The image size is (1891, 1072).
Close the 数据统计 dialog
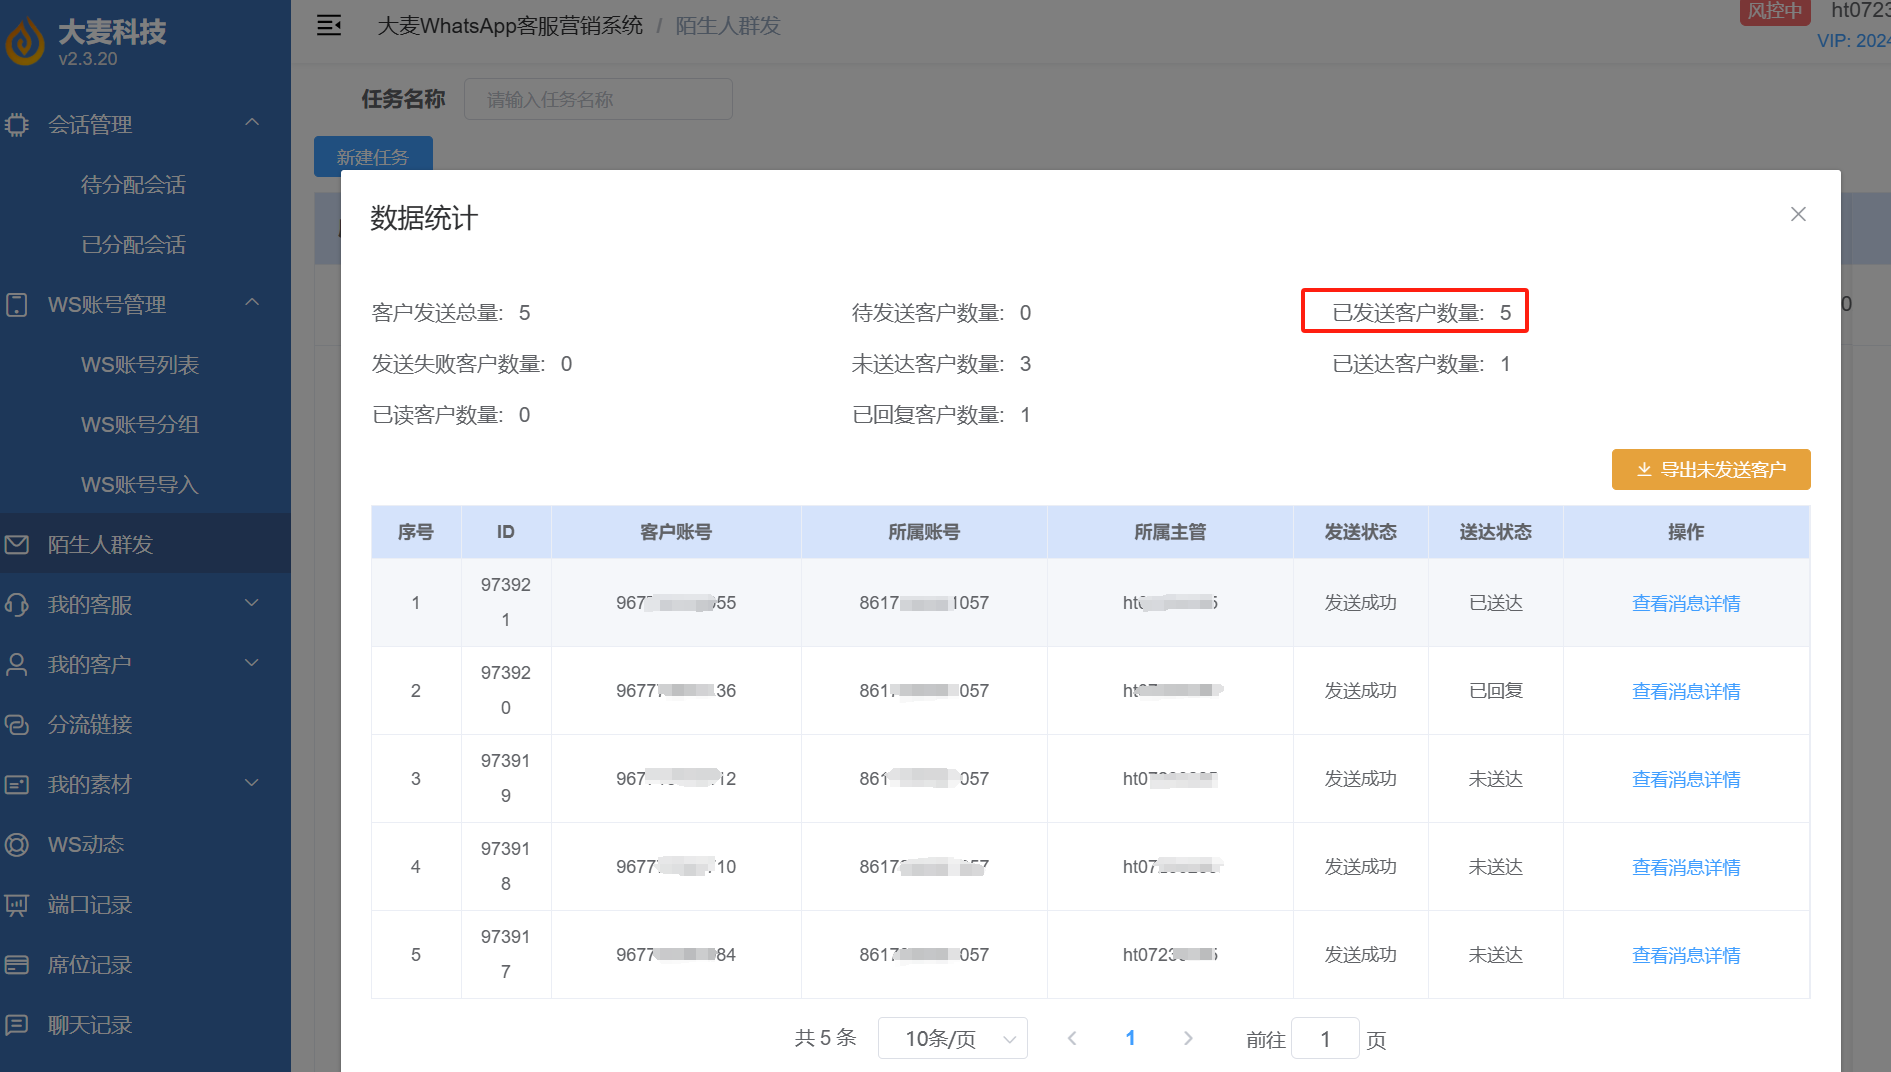pyautogui.click(x=1798, y=214)
